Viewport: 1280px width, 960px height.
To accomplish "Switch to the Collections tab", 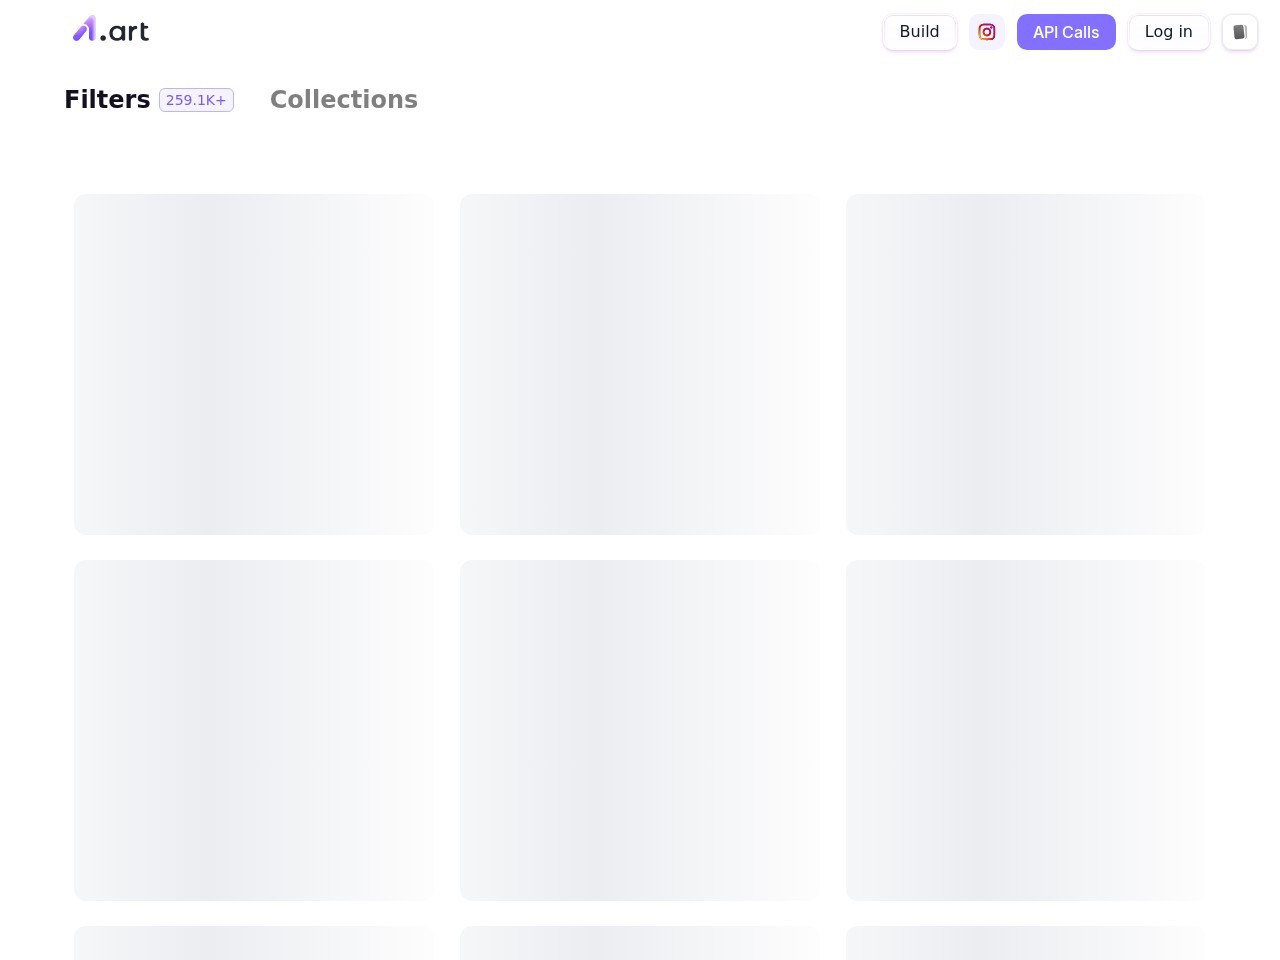I will tap(343, 100).
